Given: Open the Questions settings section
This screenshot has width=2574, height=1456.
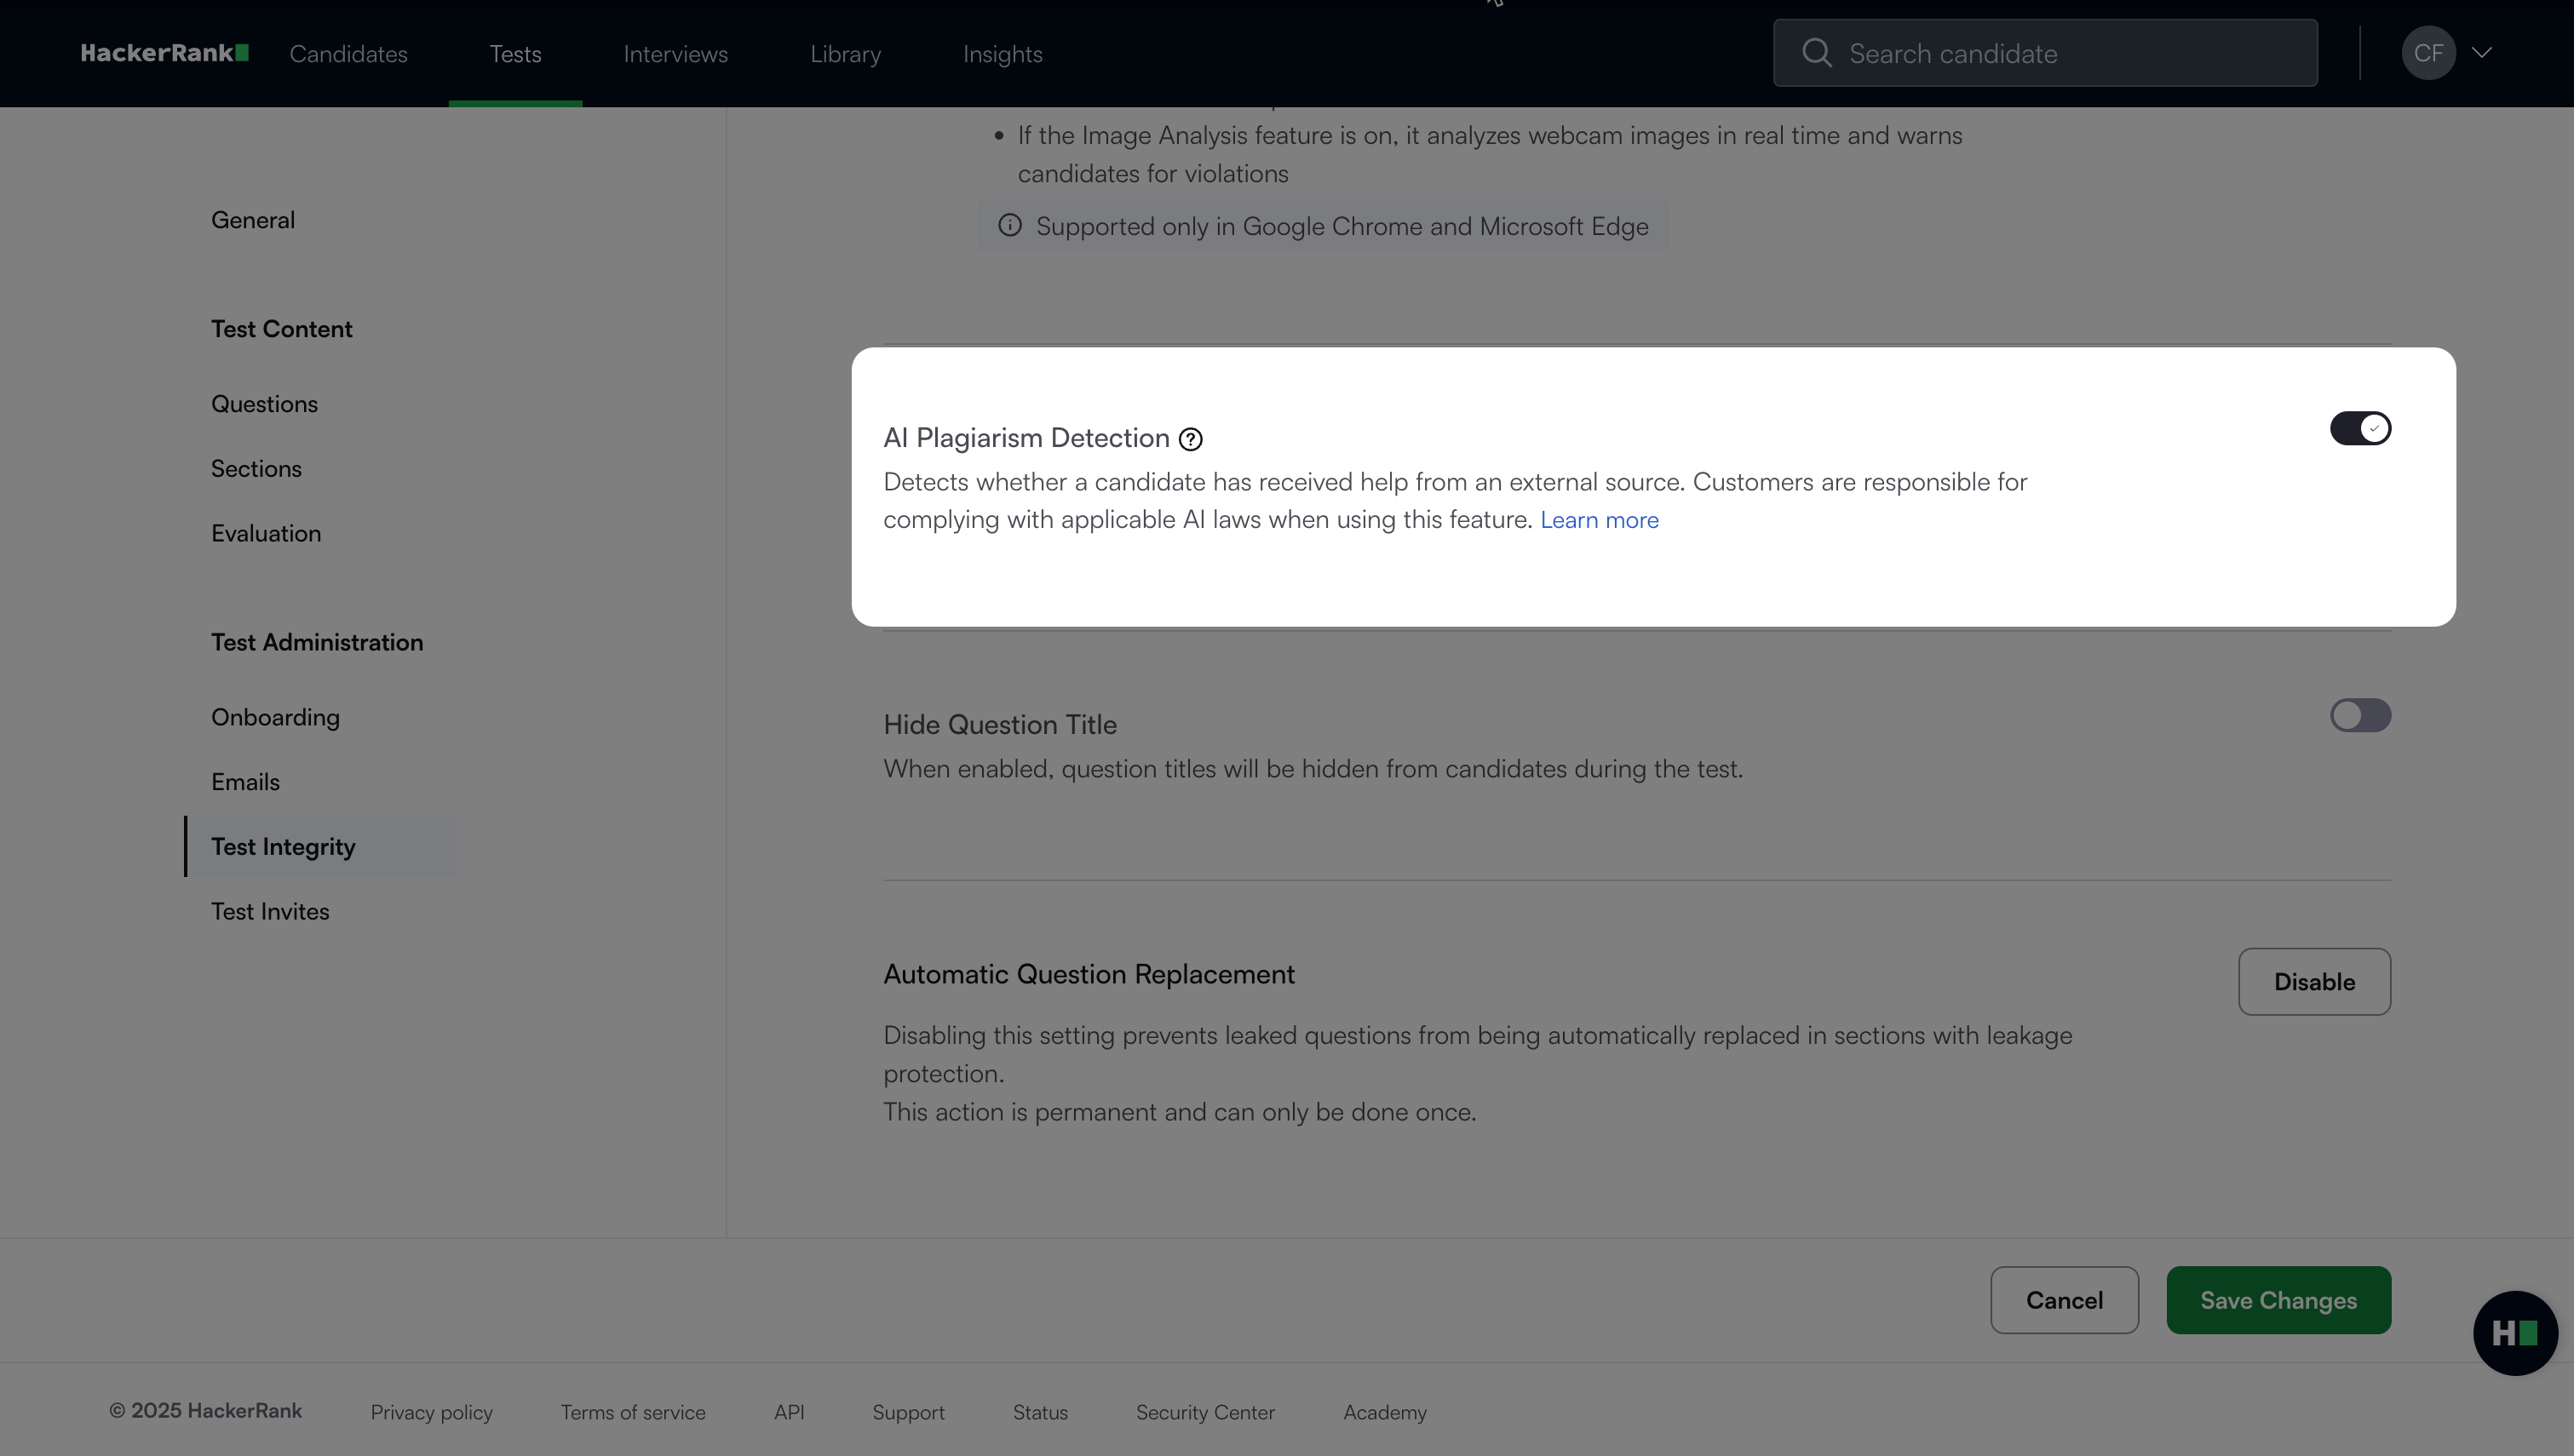Looking at the screenshot, I should [x=264, y=404].
